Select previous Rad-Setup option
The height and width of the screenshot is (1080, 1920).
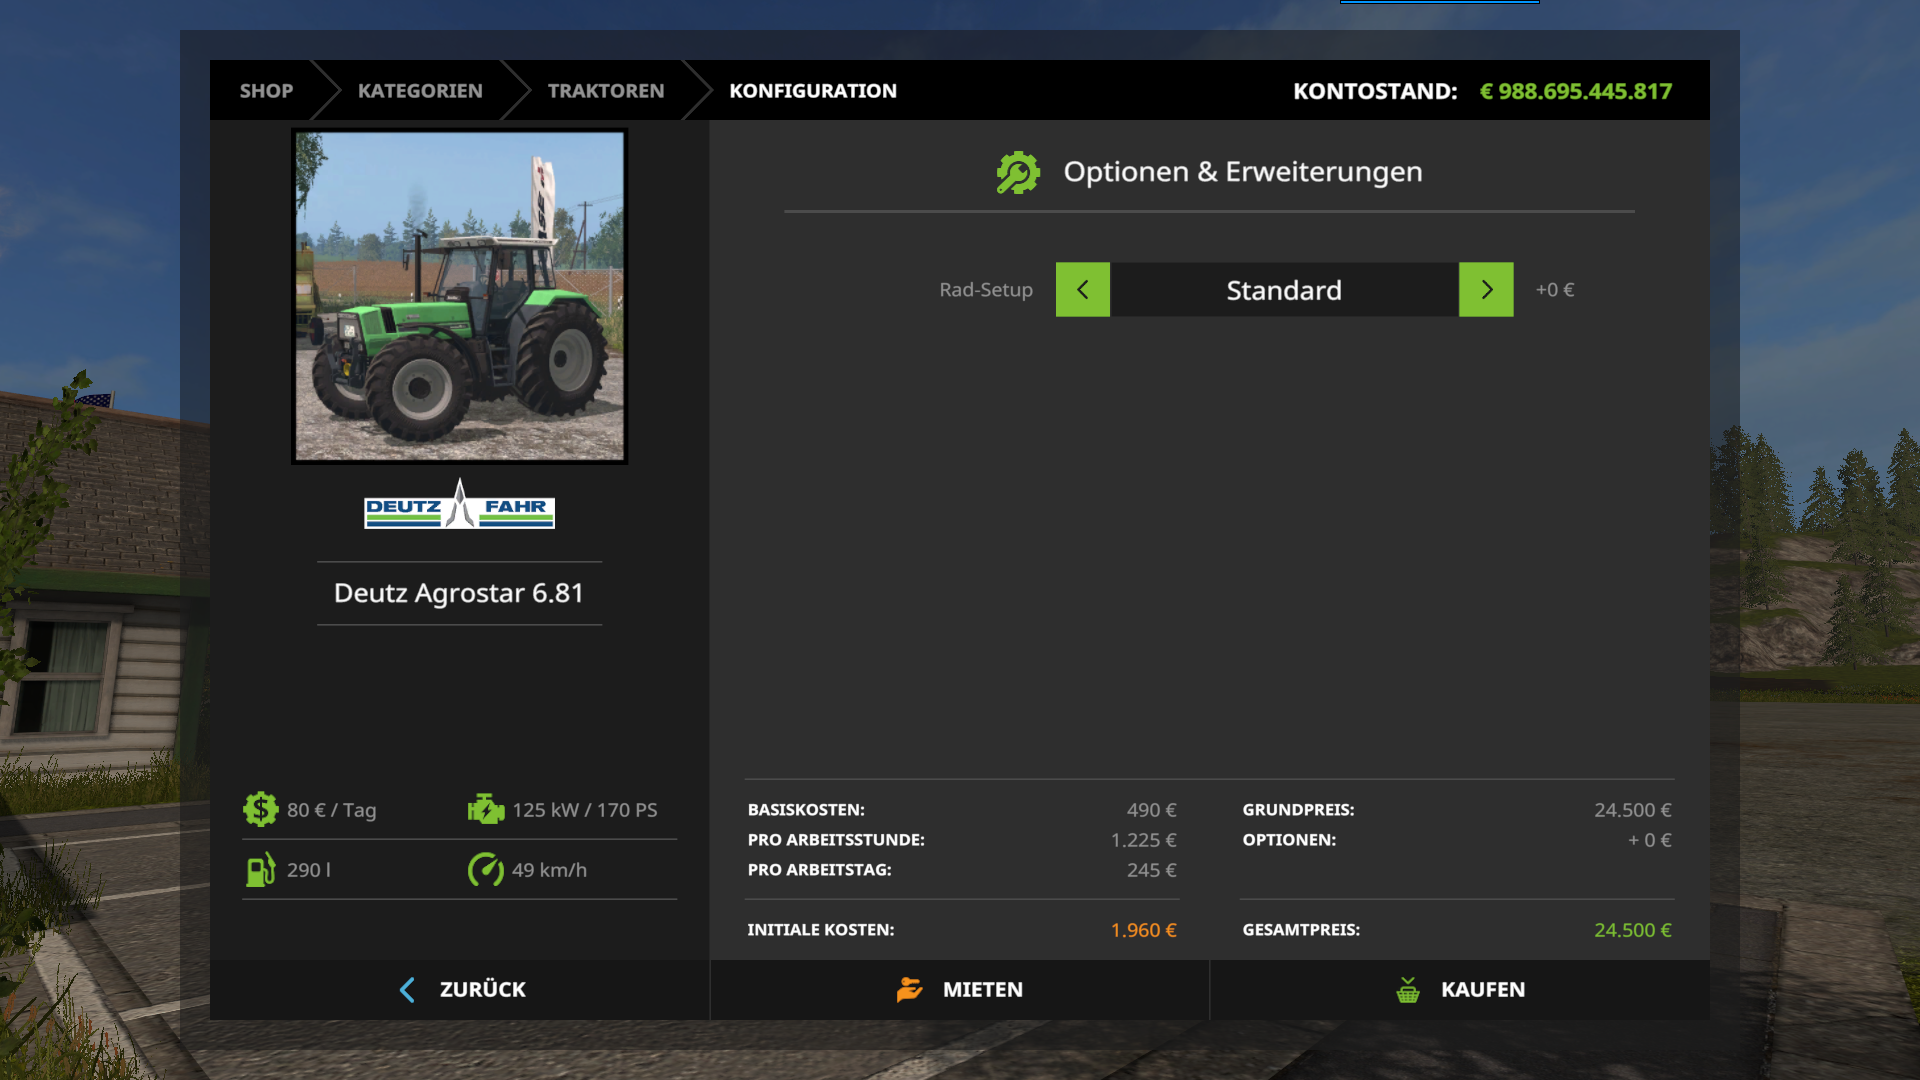coord(1082,290)
